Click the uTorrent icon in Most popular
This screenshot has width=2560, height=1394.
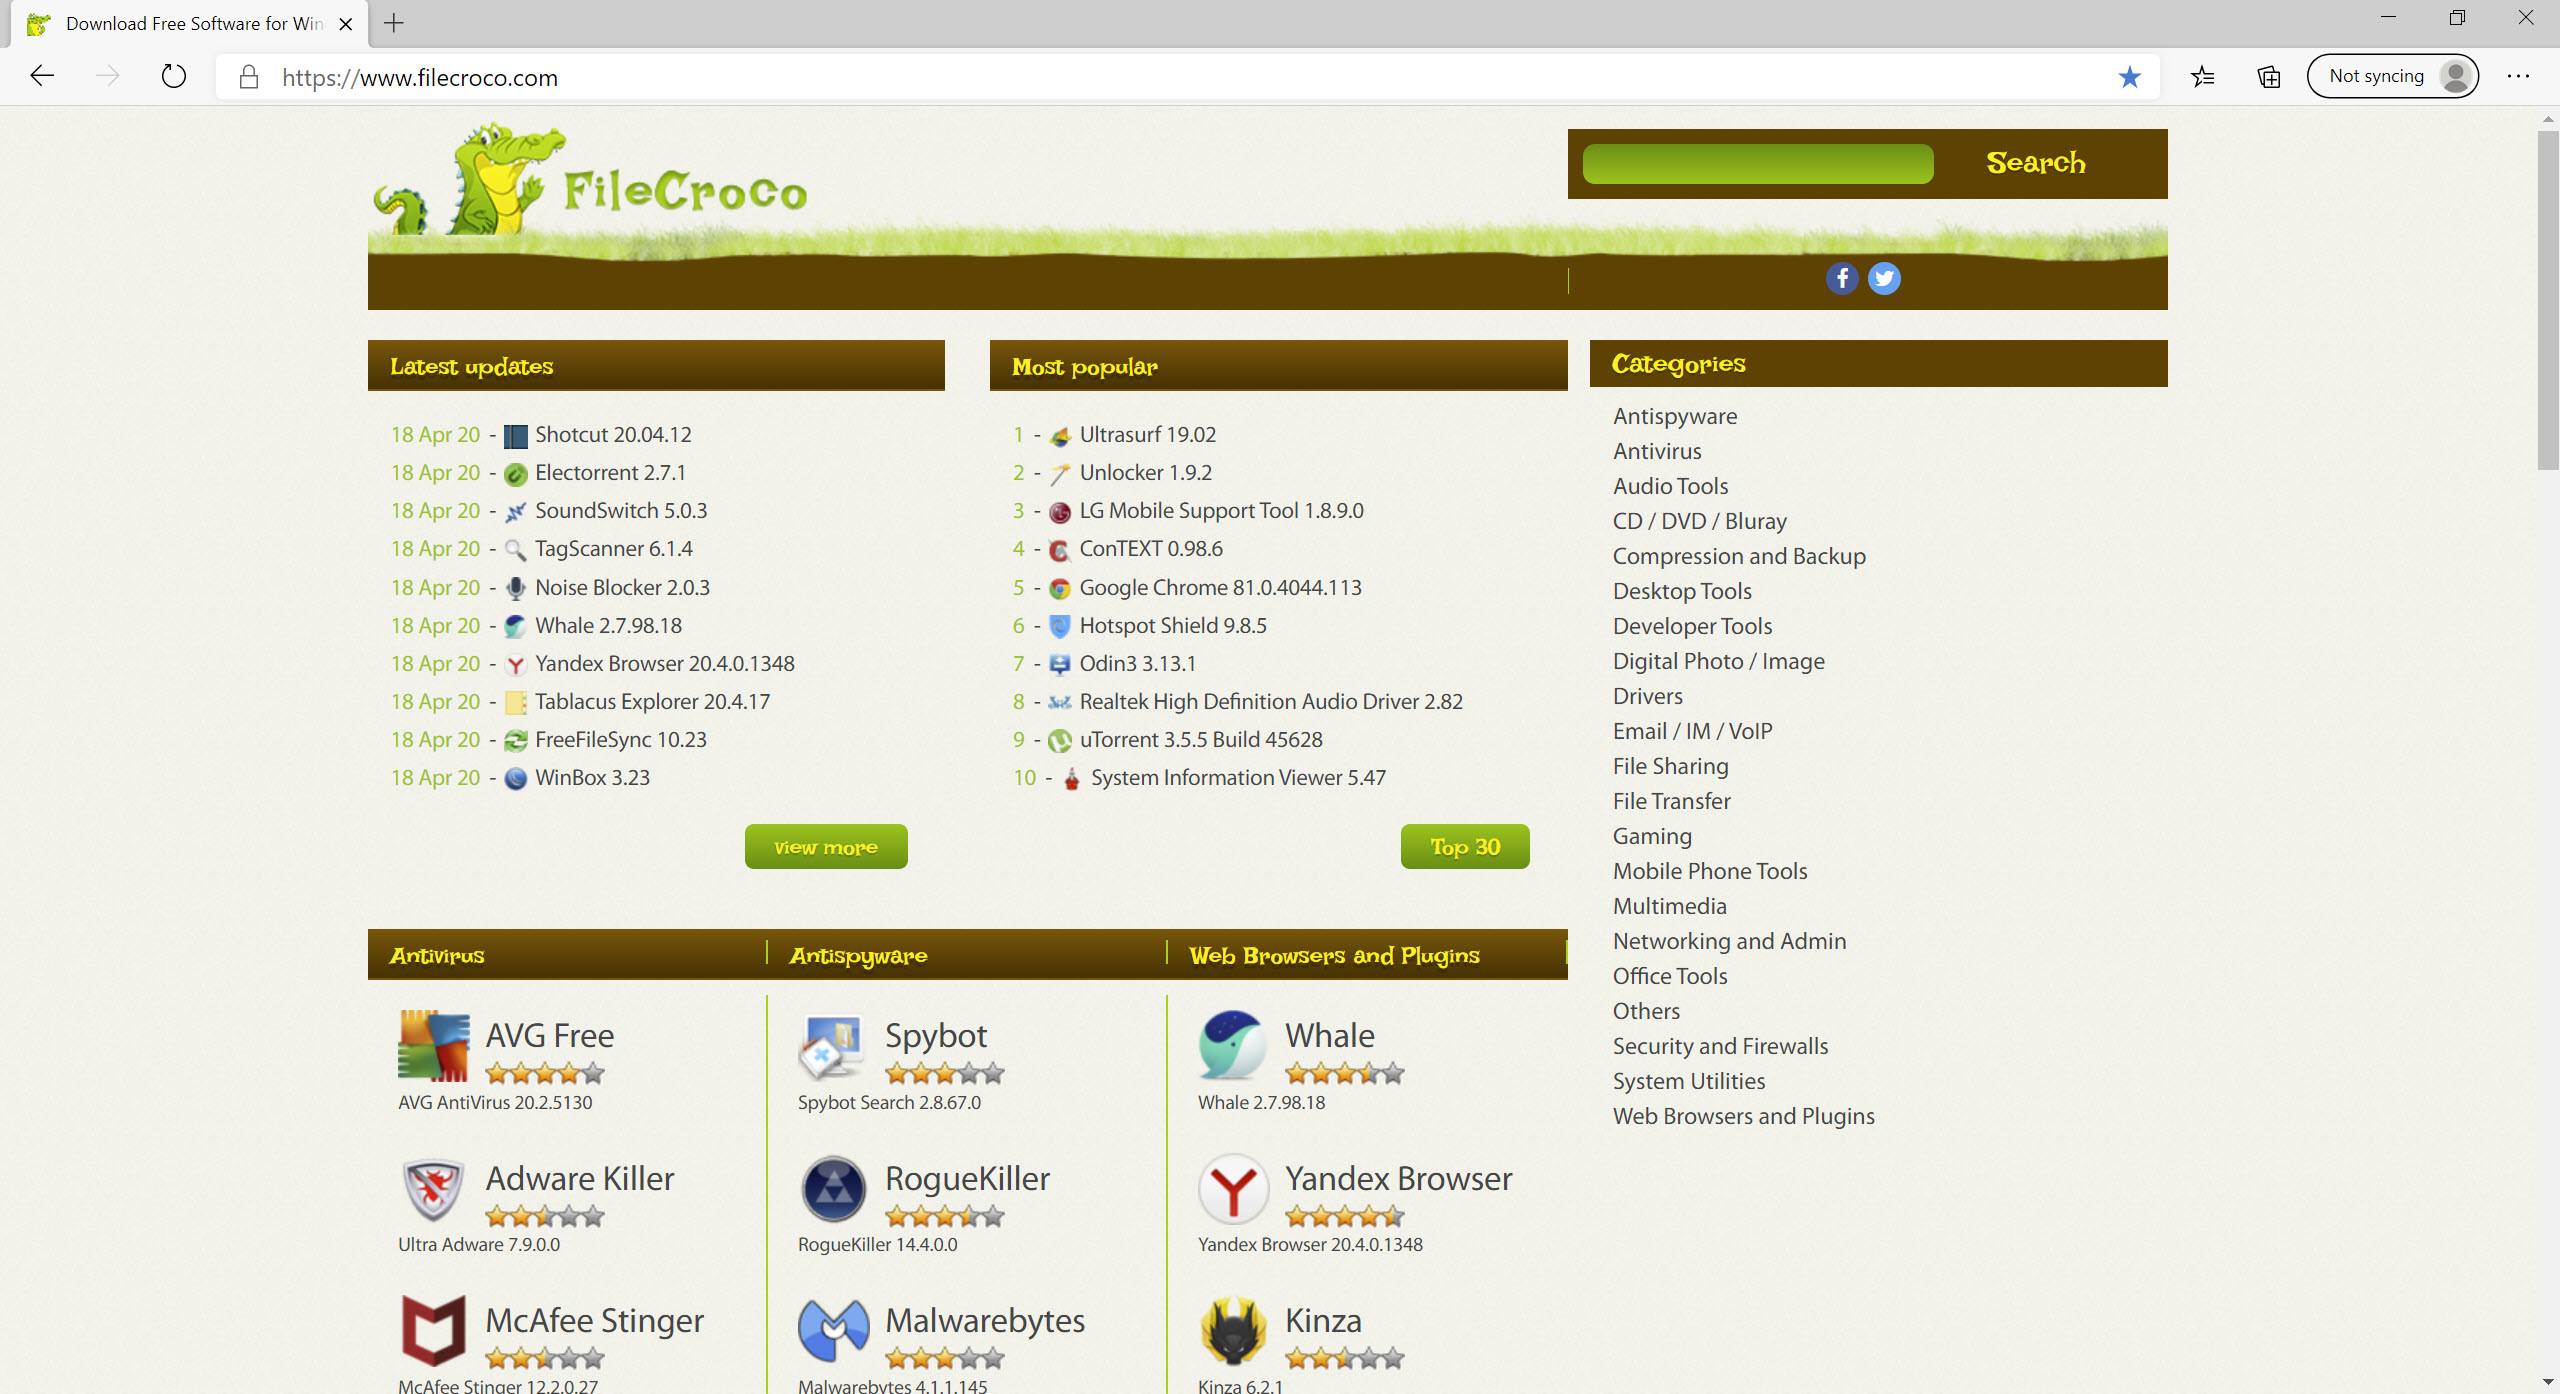coord(1060,741)
